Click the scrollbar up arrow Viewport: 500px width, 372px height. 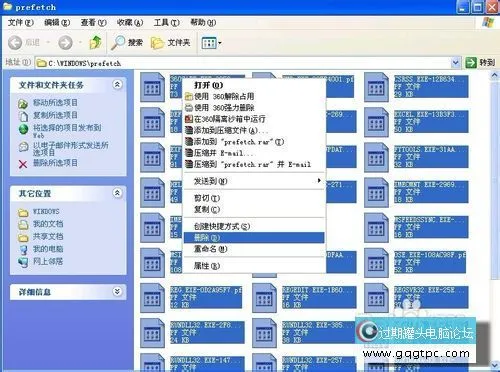coord(495,76)
